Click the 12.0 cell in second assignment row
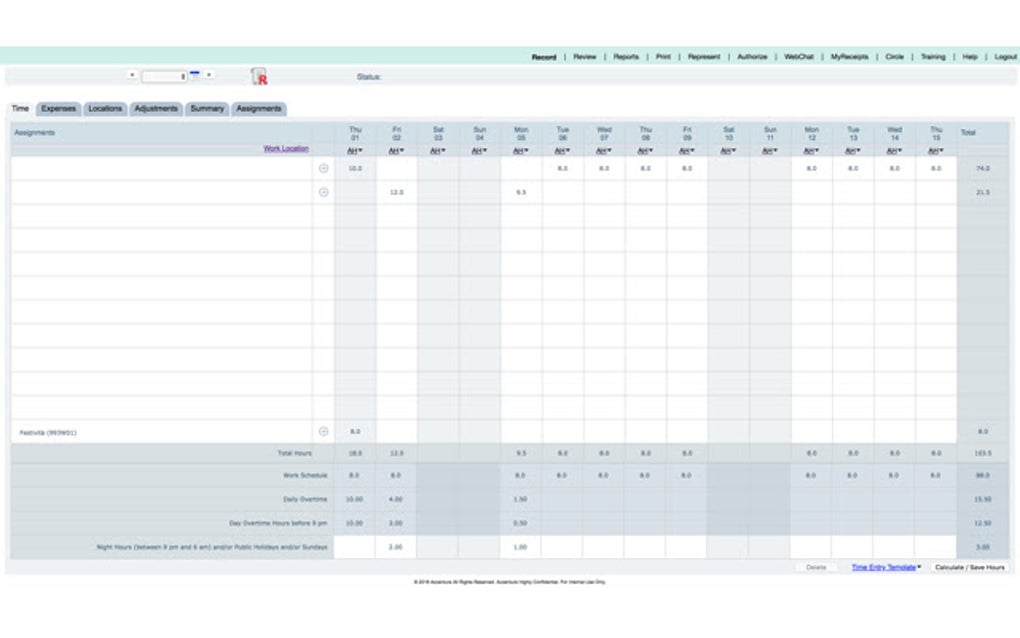1020x638 pixels. tap(397, 193)
